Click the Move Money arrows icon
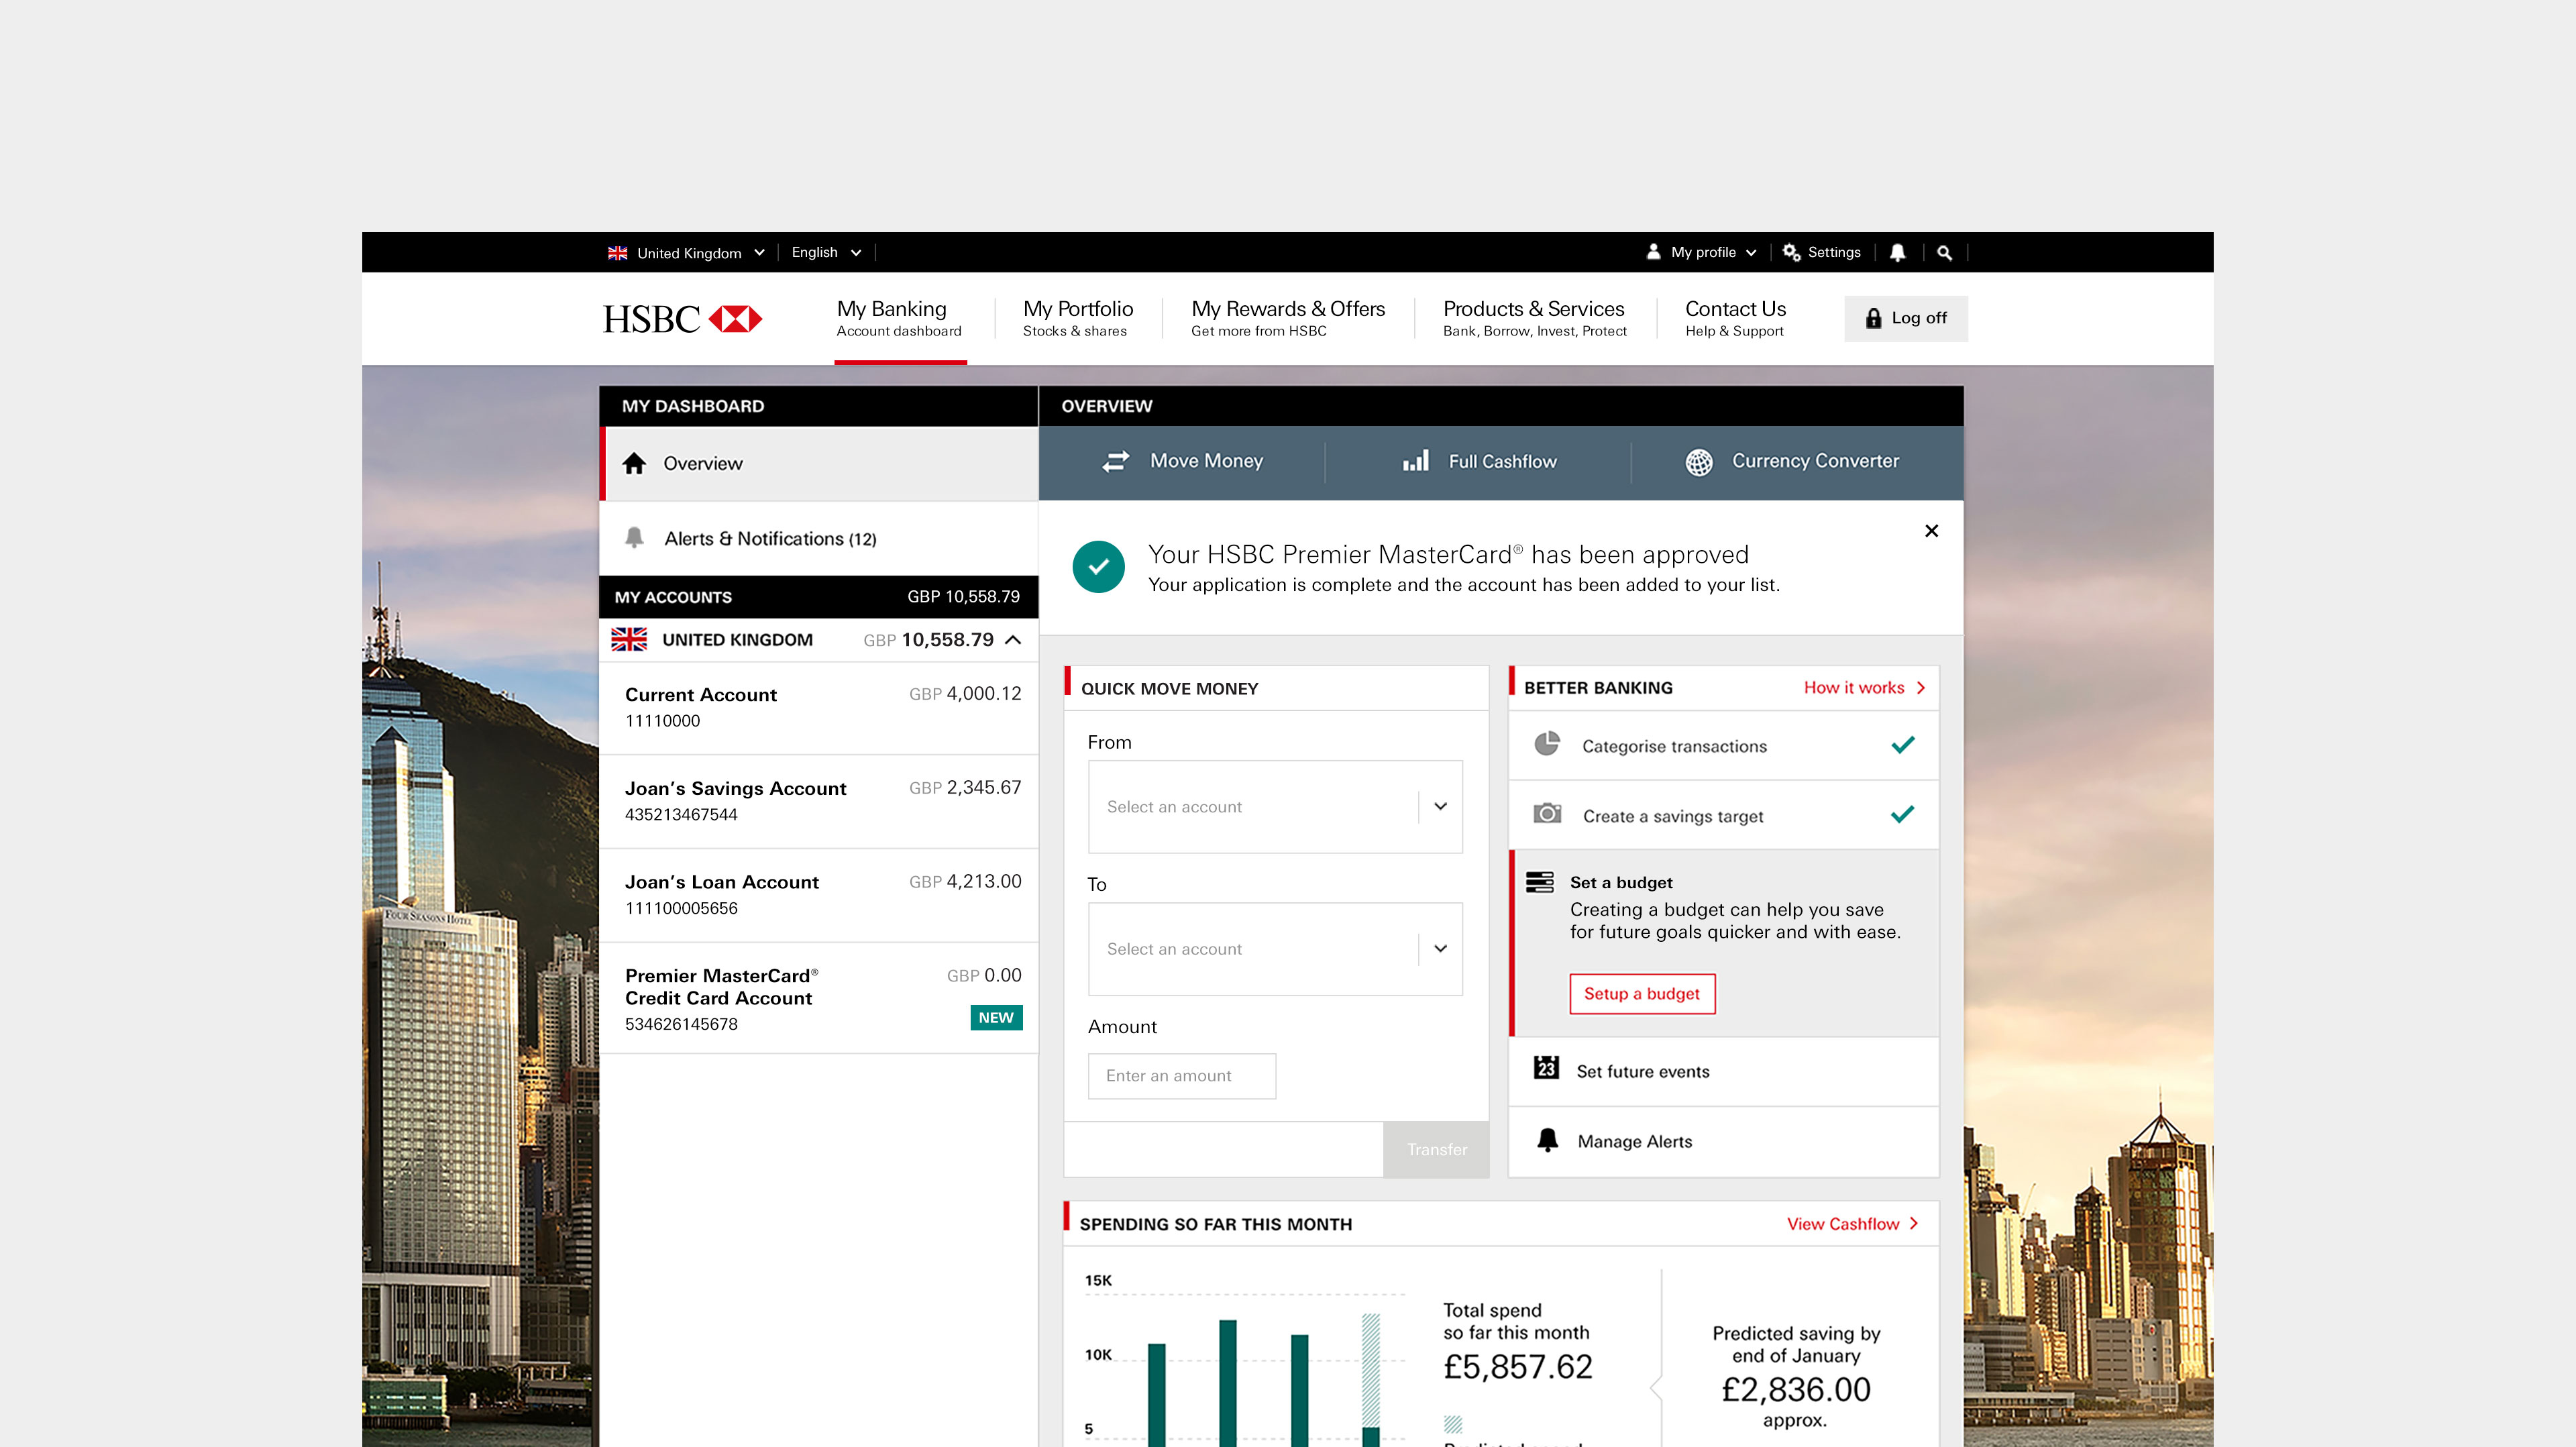2576x1447 pixels. coord(1115,461)
